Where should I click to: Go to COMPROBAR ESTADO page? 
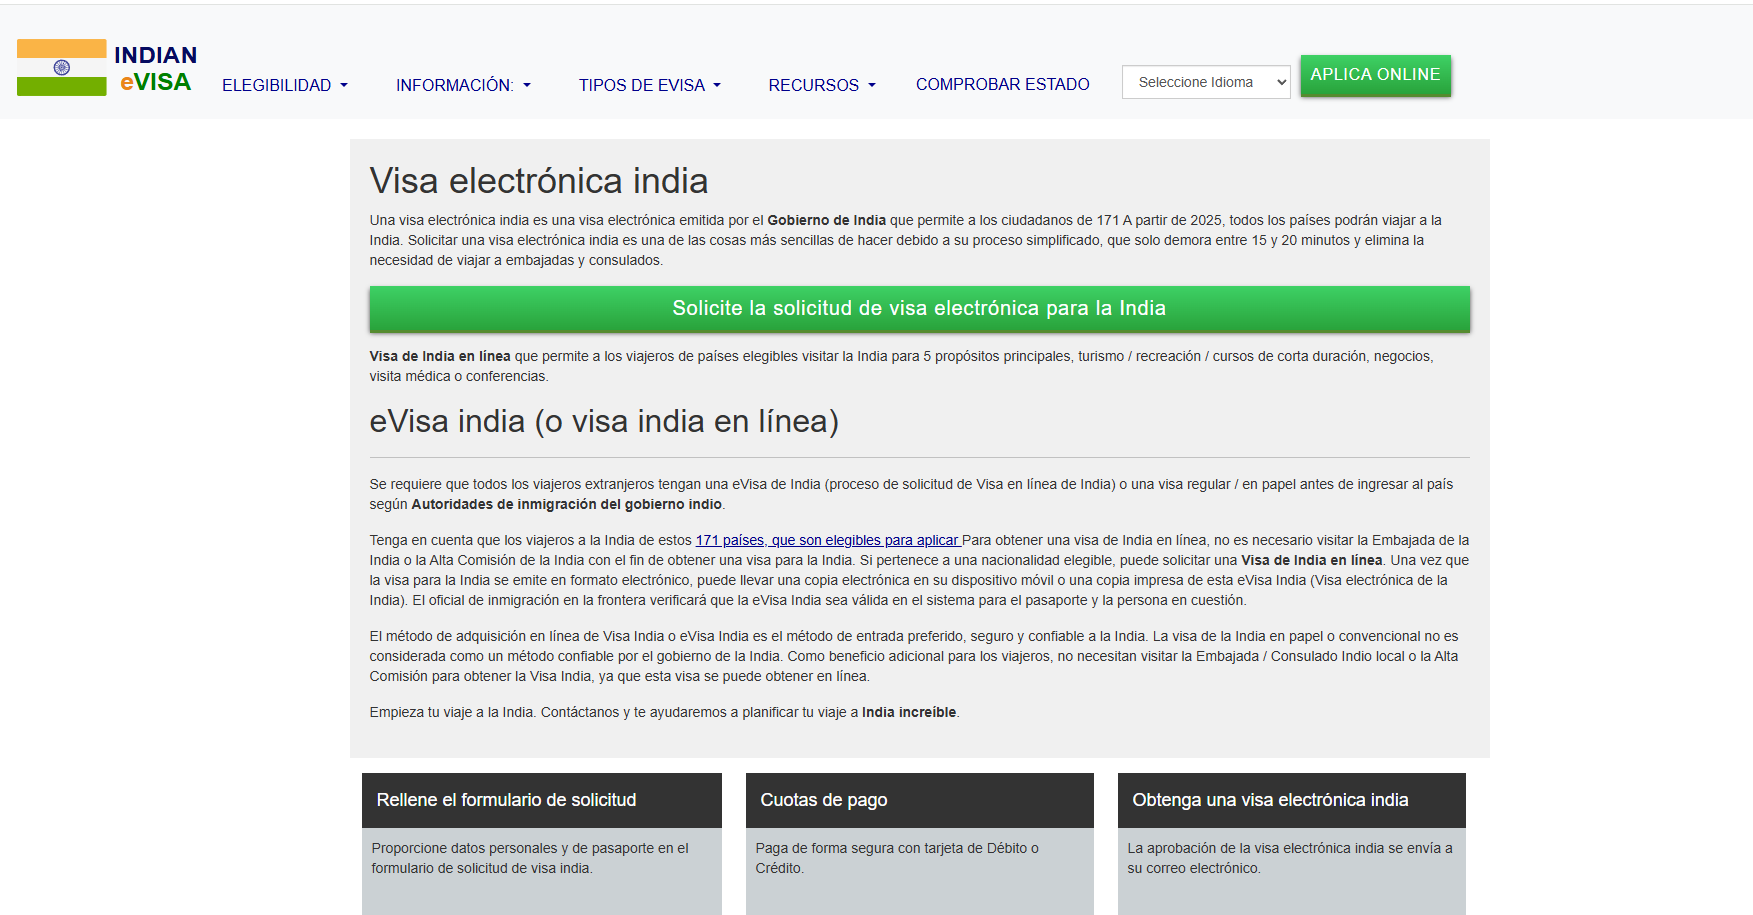click(1003, 84)
